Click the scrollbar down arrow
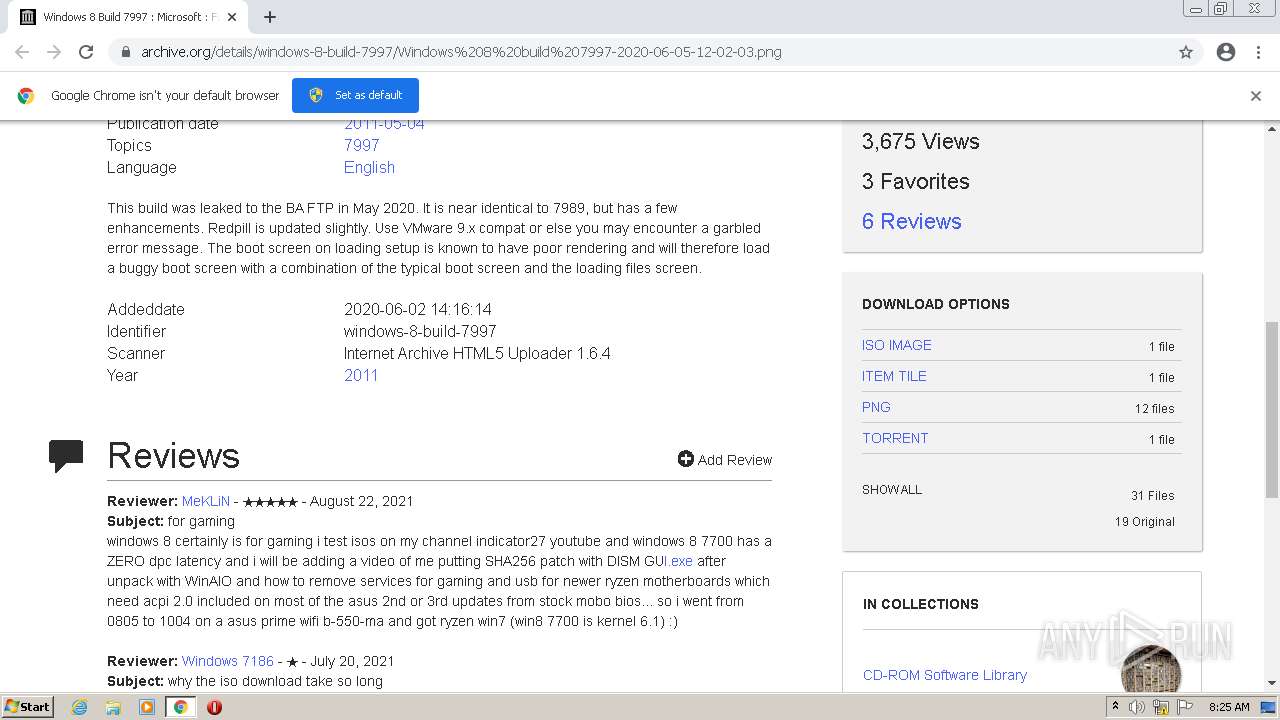1280x720 pixels. click(1272, 683)
